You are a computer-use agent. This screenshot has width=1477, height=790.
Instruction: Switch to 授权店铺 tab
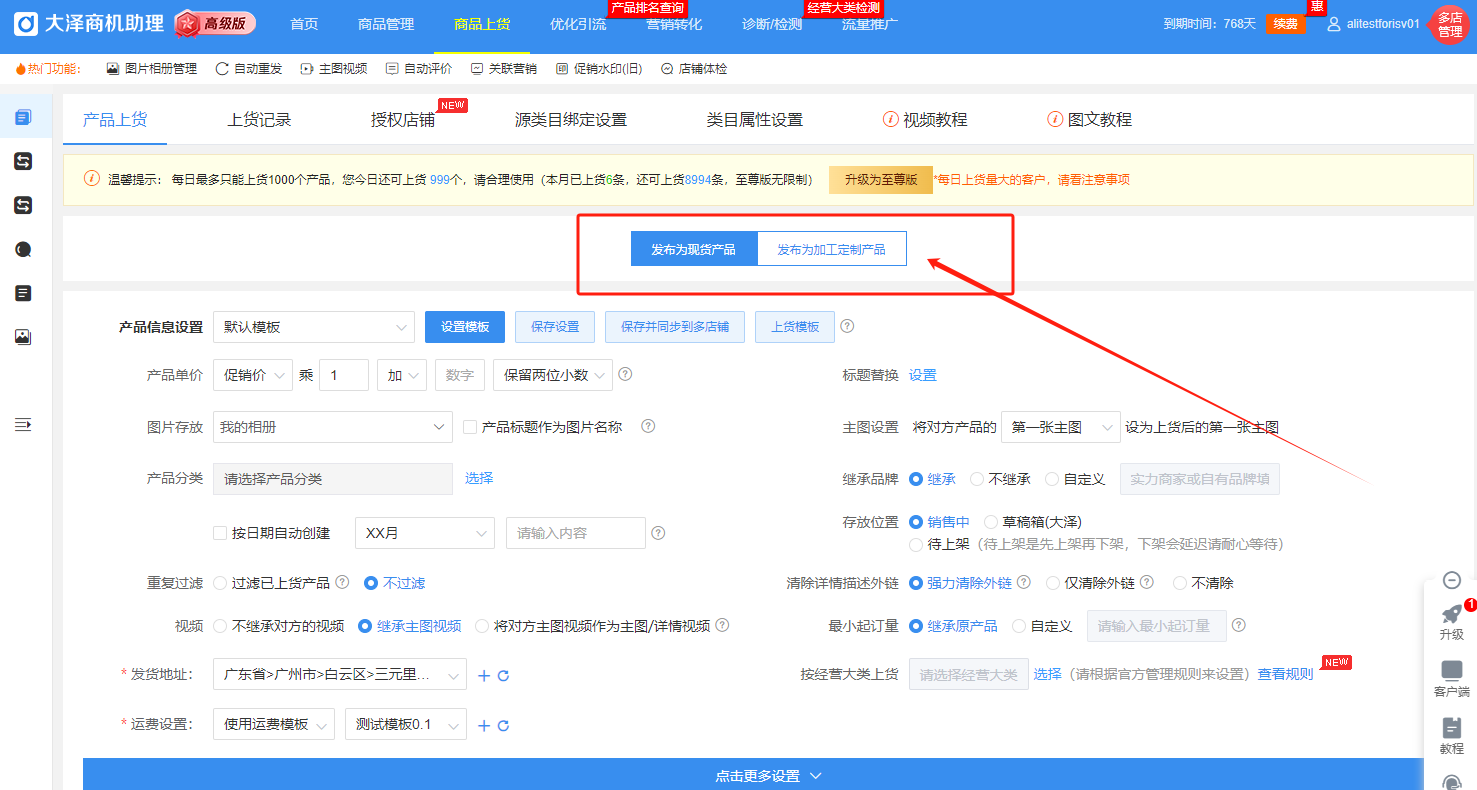coord(403,120)
